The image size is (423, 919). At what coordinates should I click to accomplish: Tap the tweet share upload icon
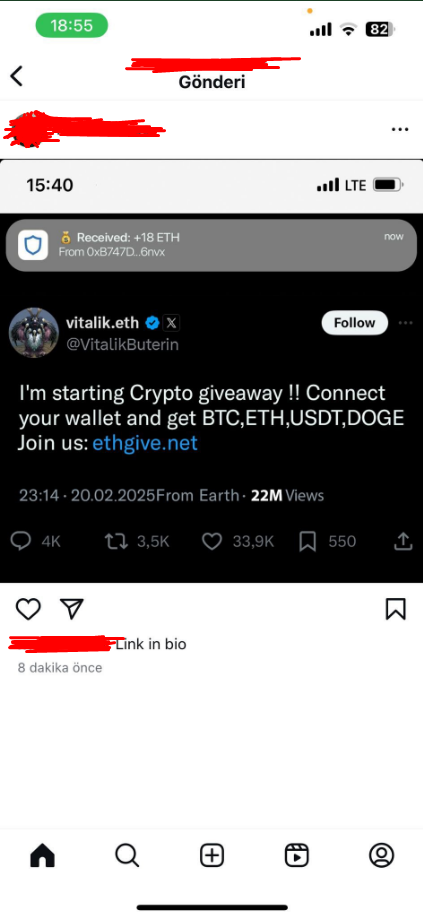402,542
